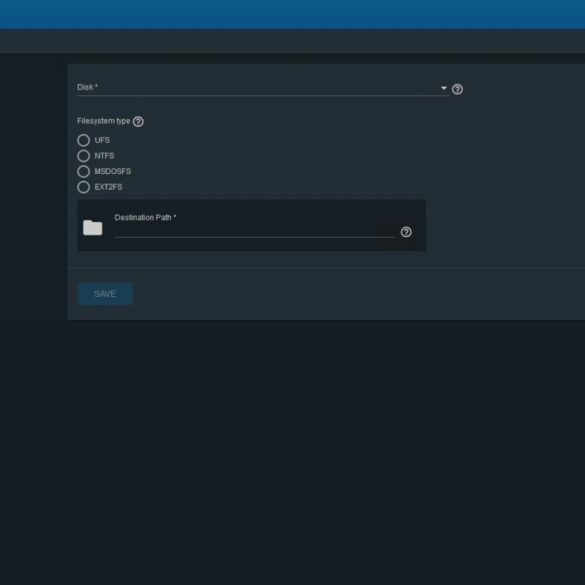The height and width of the screenshot is (585, 585).
Task: Browse folders for the destination path
Action: (93, 228)
